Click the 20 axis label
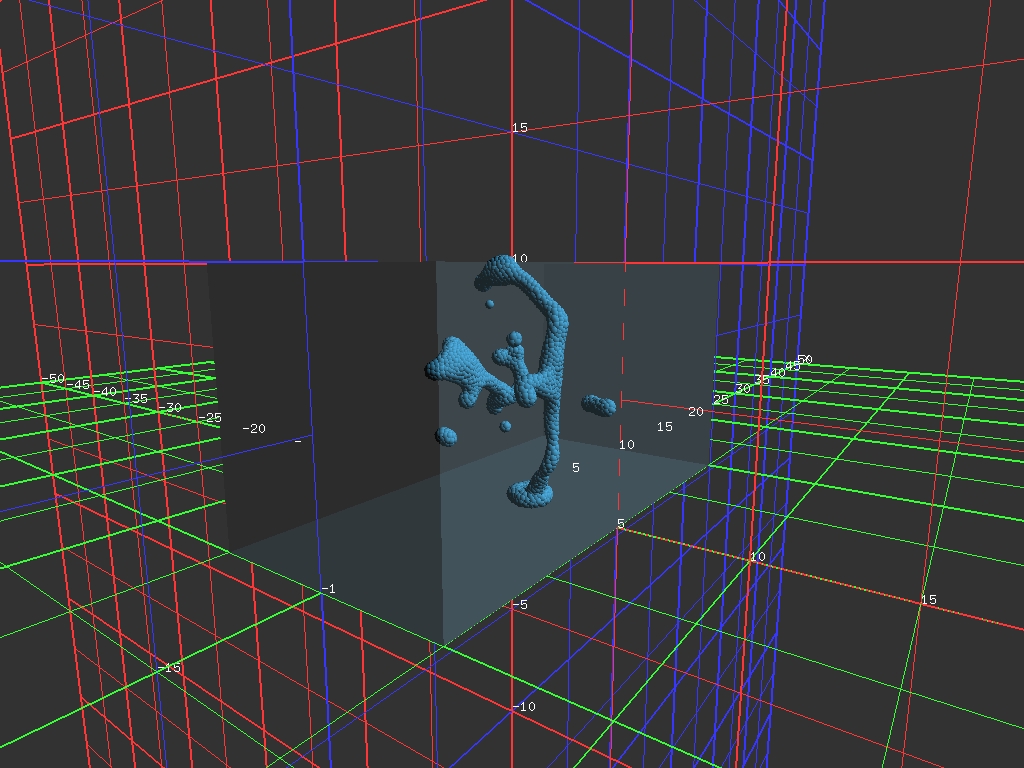The image size is (1024, 768). 696,411
